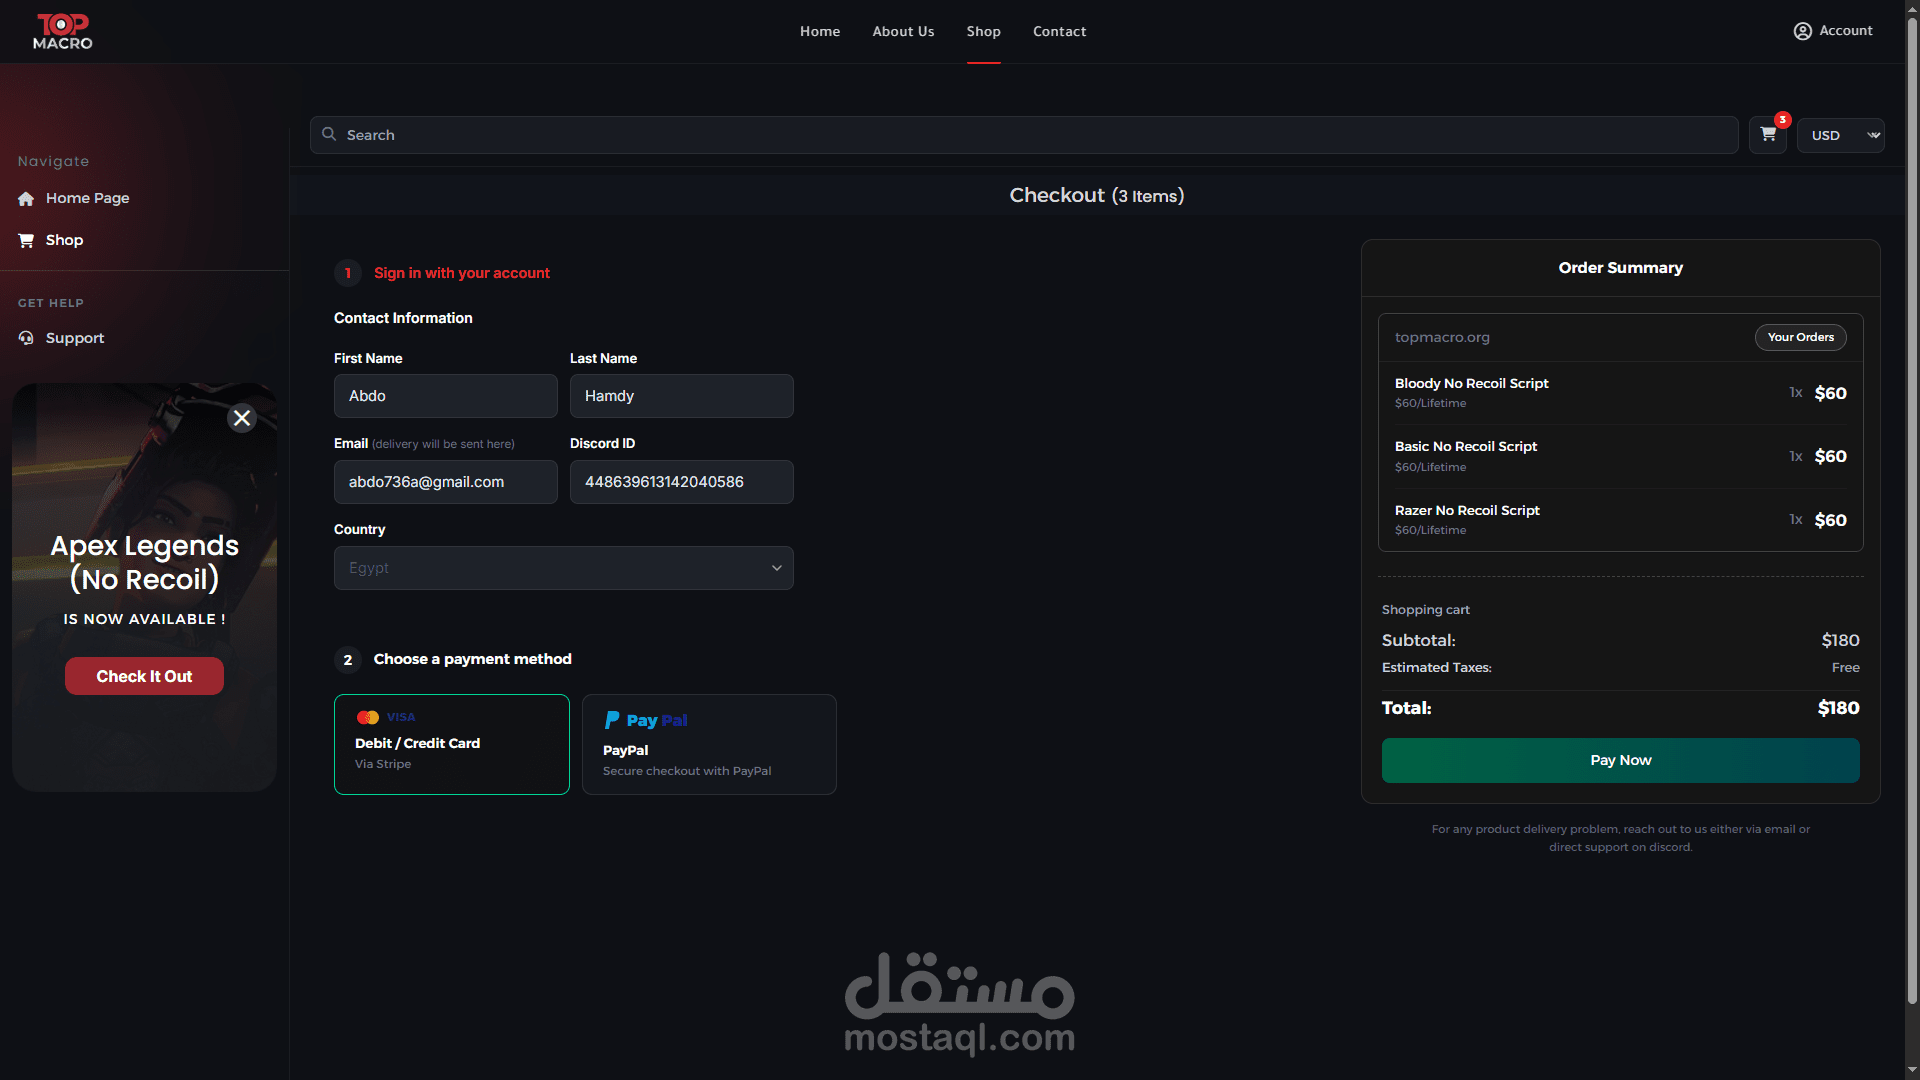Image resolution: width=1920 pixels, height=1080 pixels.
Task: Open the shopping cart icon
Action: [1768, 134]
